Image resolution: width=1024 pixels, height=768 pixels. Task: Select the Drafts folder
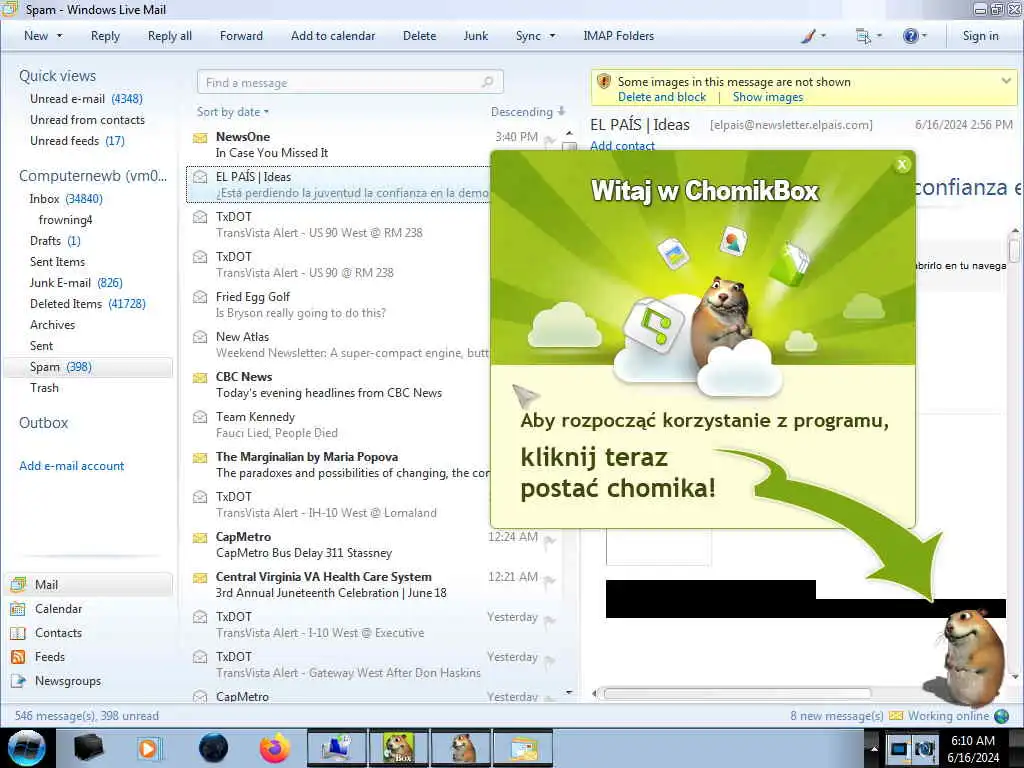point(55,240)
